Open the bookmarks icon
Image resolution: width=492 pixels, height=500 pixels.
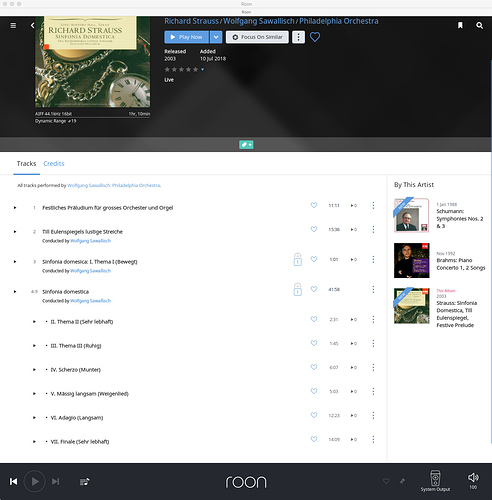tap(460, 25)
